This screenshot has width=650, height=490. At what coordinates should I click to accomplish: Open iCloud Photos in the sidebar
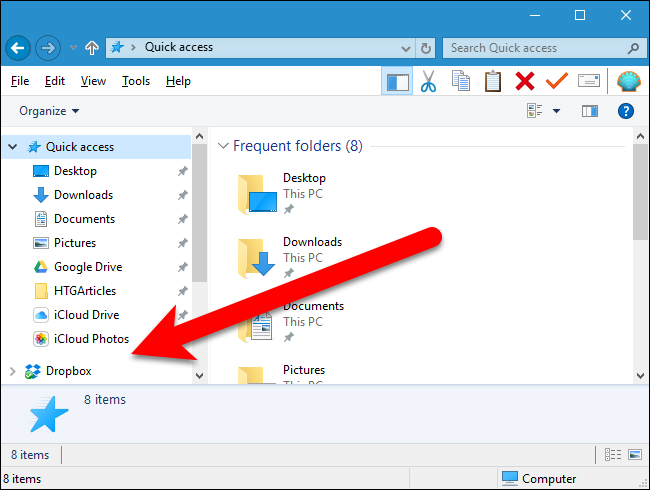[91, 339]
